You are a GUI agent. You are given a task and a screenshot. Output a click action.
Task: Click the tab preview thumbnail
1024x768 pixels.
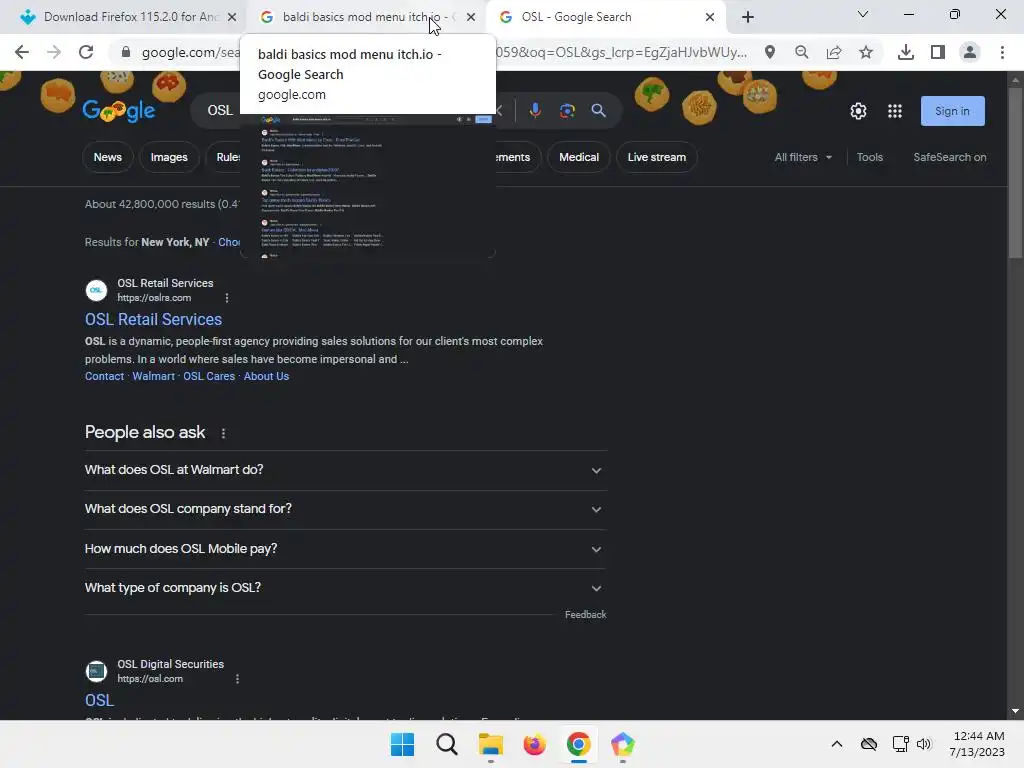(368, 185)
